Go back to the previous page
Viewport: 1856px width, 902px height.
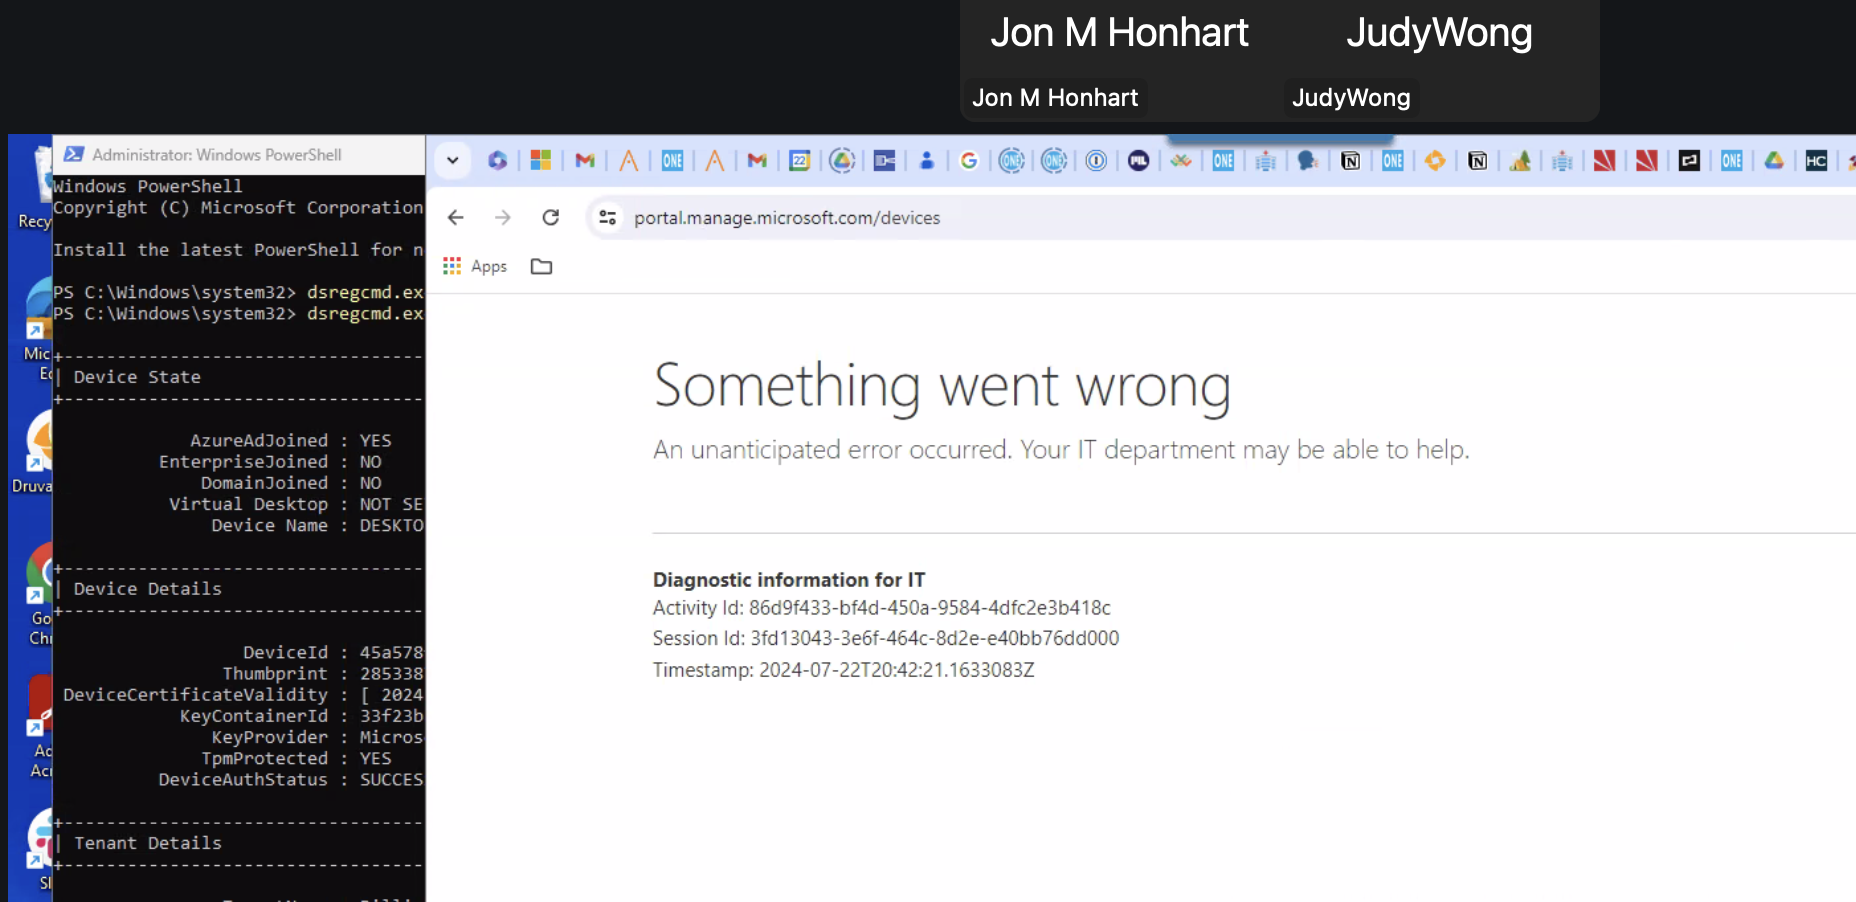click(456, 217)
